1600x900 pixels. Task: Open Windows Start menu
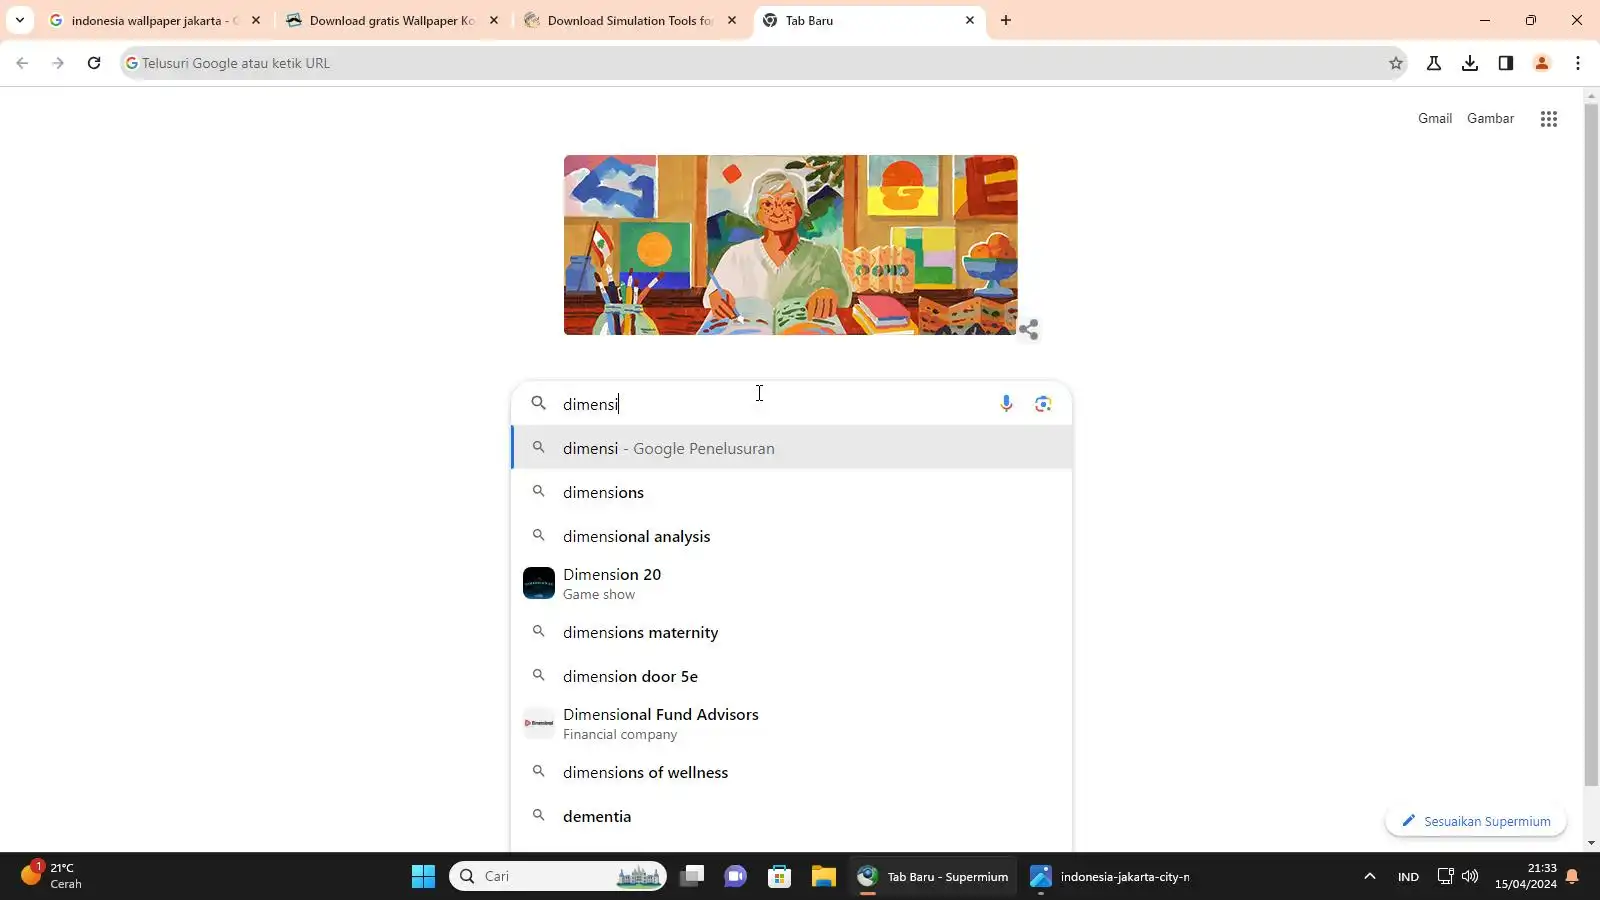click(423, 877)
